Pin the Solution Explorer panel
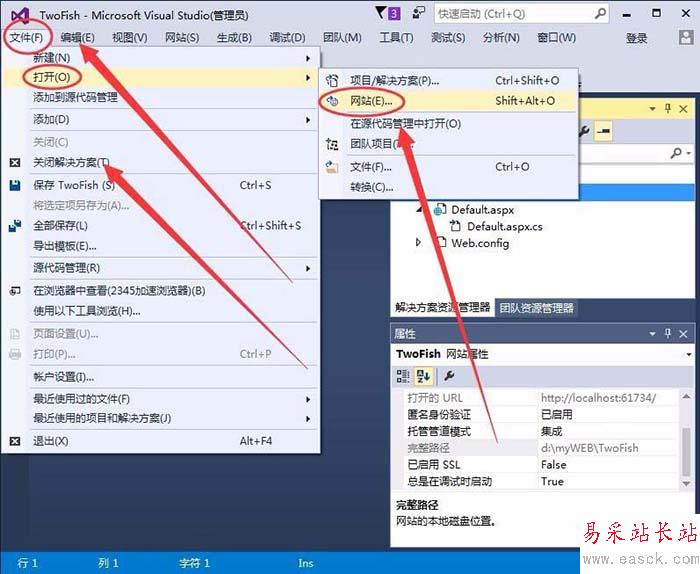This screenshot has height=574, width=700. click(x=668, y=108)
